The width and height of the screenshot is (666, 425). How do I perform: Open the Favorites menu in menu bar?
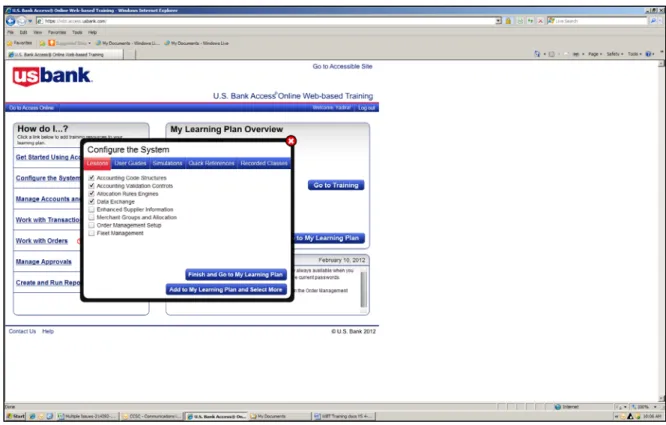57,32
